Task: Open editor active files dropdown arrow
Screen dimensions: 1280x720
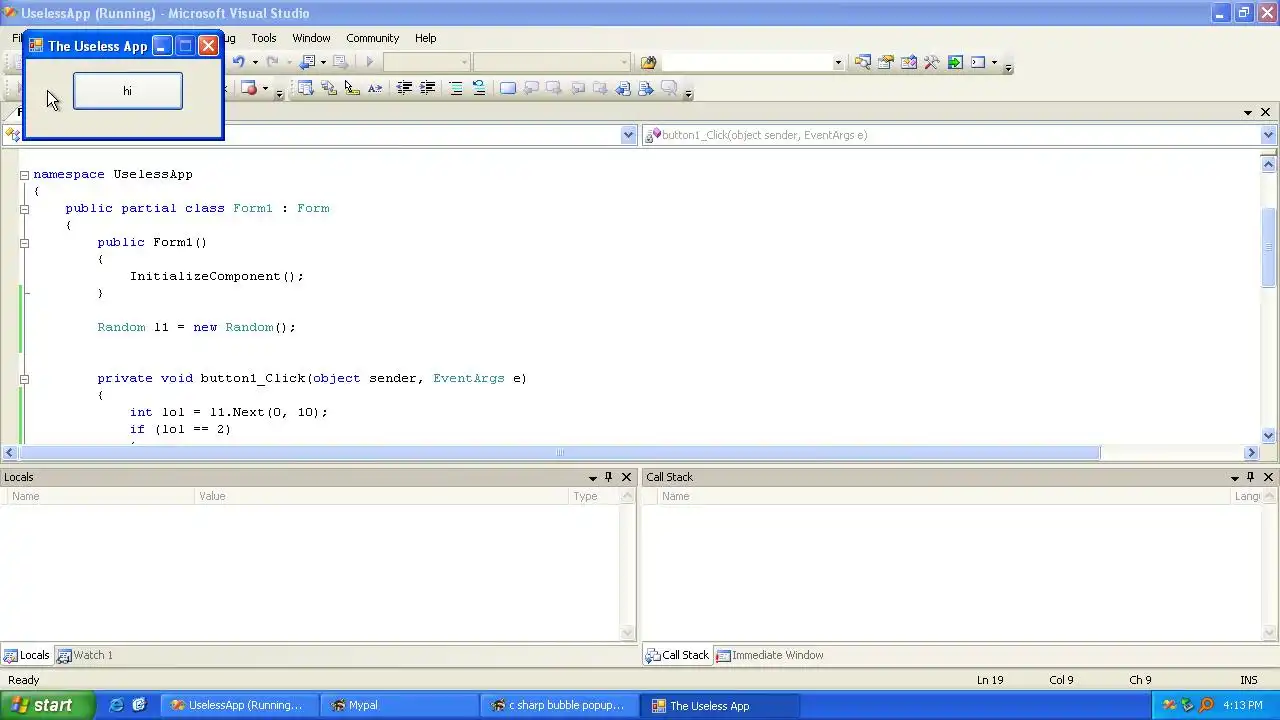Action: pyautogui.click(x=1248, y=112)
